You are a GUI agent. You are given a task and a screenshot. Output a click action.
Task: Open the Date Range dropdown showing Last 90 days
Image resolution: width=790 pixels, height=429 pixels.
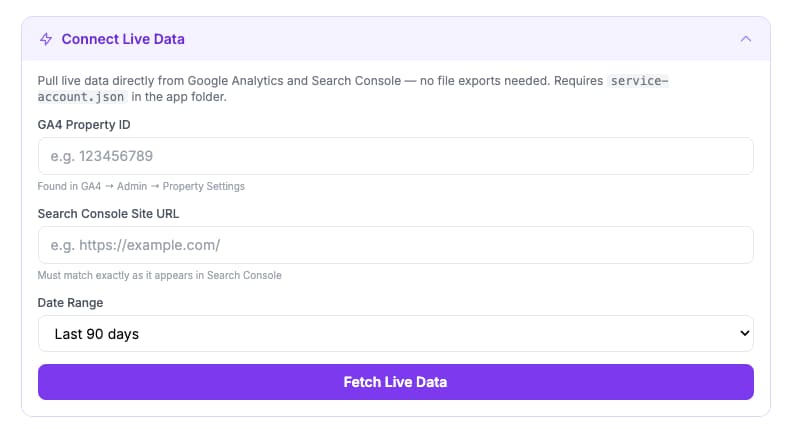click(x=396, y=334)
